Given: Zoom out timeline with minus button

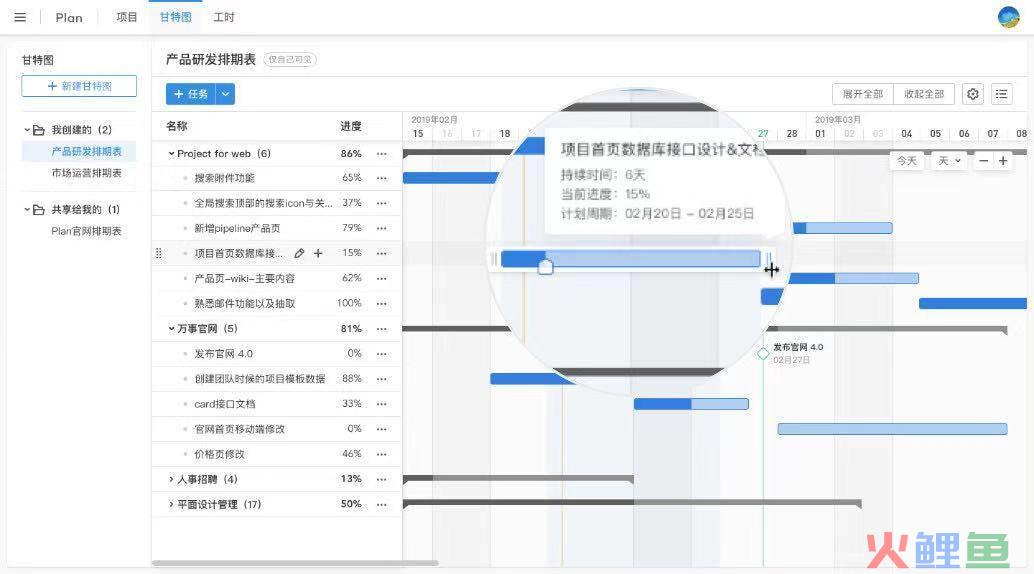Looking at the screenshot, I should 983,161.
